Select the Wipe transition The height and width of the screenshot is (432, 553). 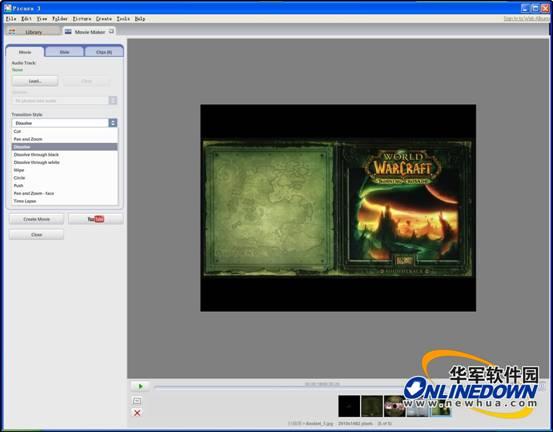[x=65, y=170]
